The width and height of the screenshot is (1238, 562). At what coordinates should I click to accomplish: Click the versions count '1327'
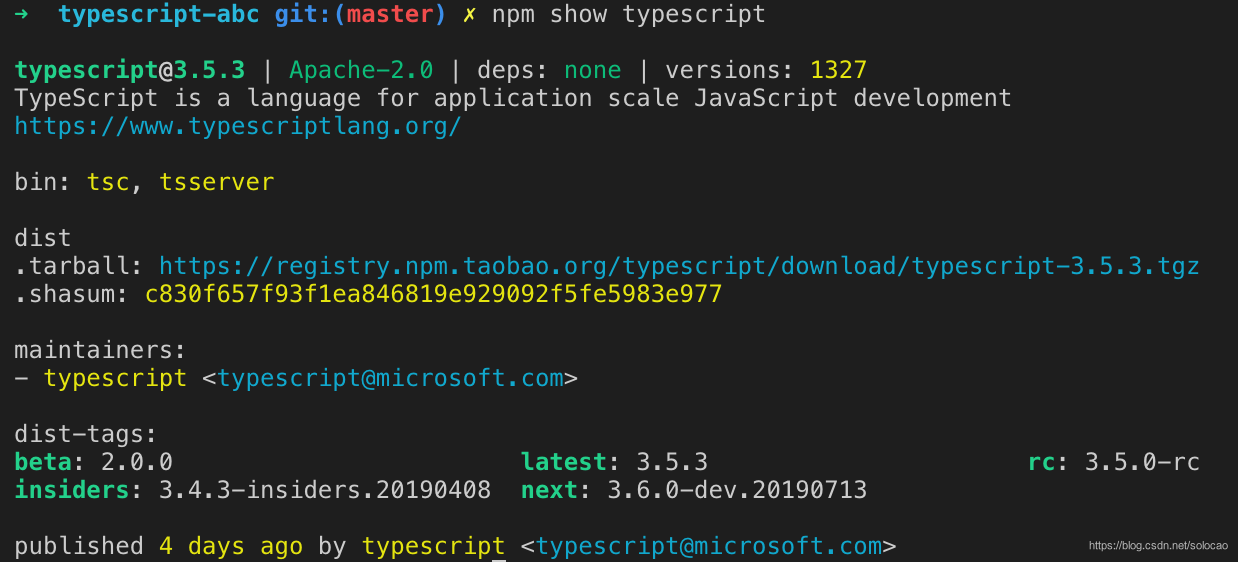tap(838, 71)
